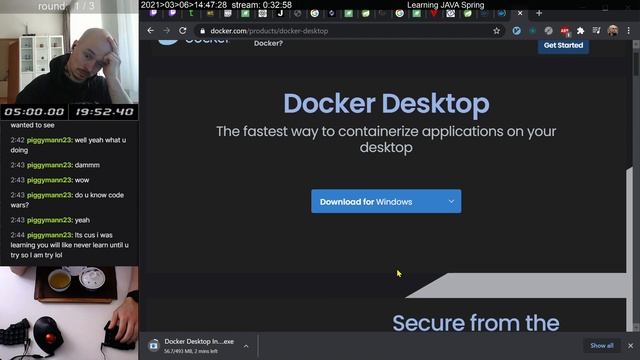Viewport: 640px width, 360px height.
Task: Open the Docker? navigation item
Action: tap(268, 43)
